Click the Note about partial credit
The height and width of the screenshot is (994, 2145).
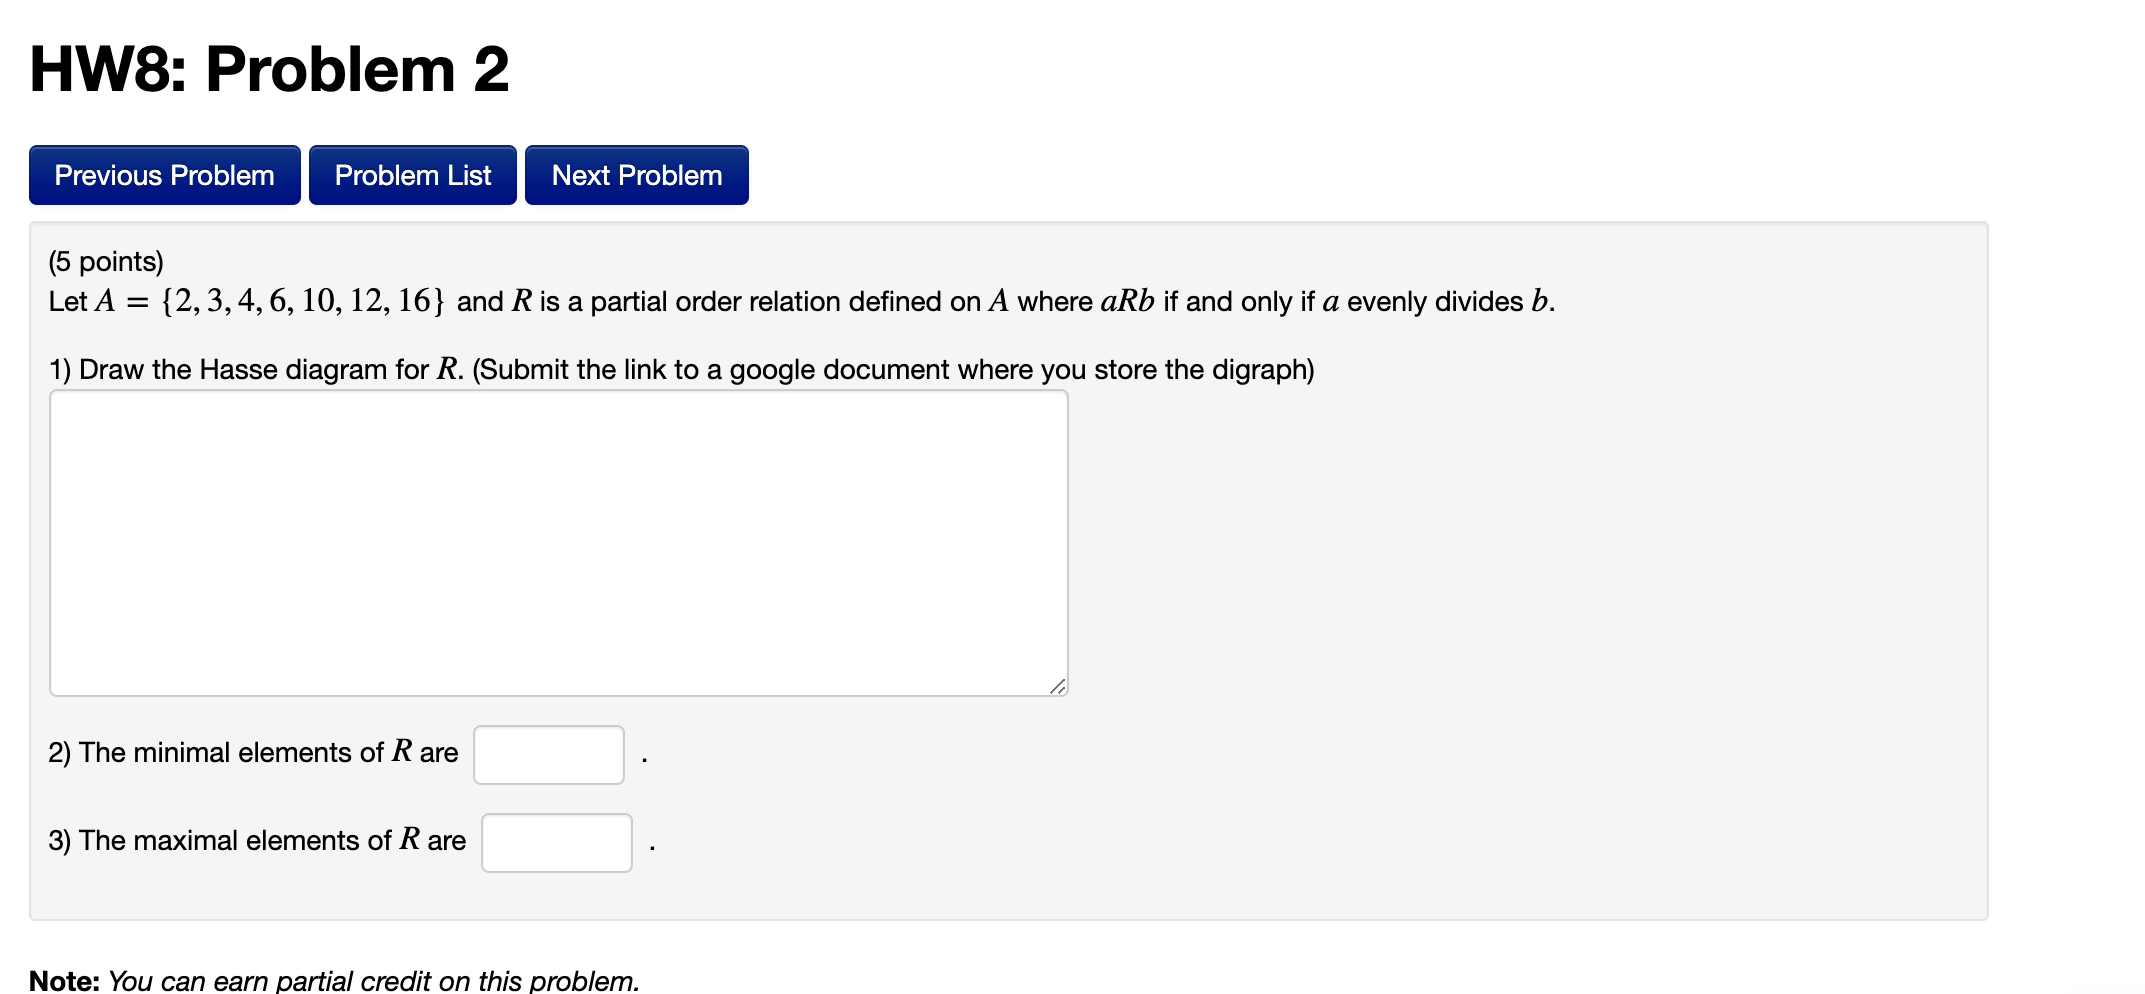pyautogui.click(x=333, y=980)
